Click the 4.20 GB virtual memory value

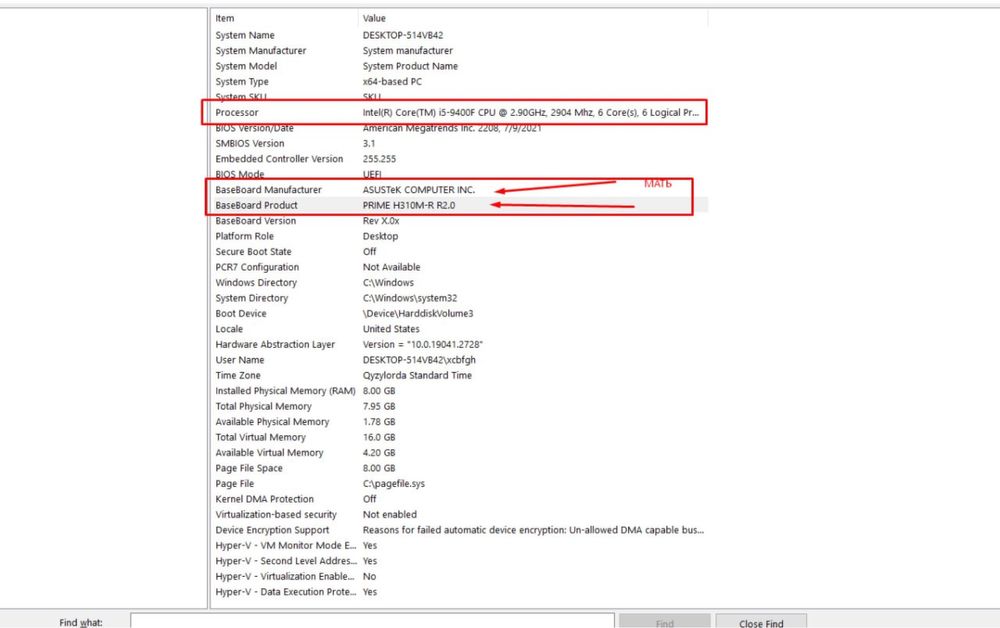[x=379, y=453]
